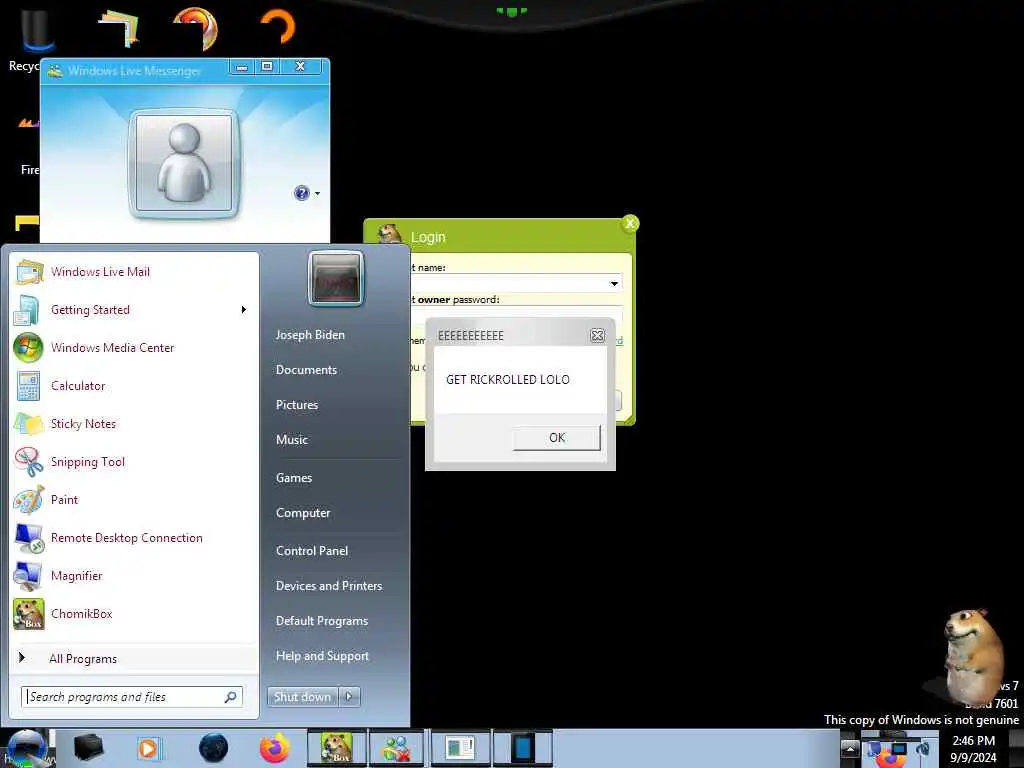Click the Shut down button
This screenshot has width=1024, height=768.
click(x=303, y=697)
